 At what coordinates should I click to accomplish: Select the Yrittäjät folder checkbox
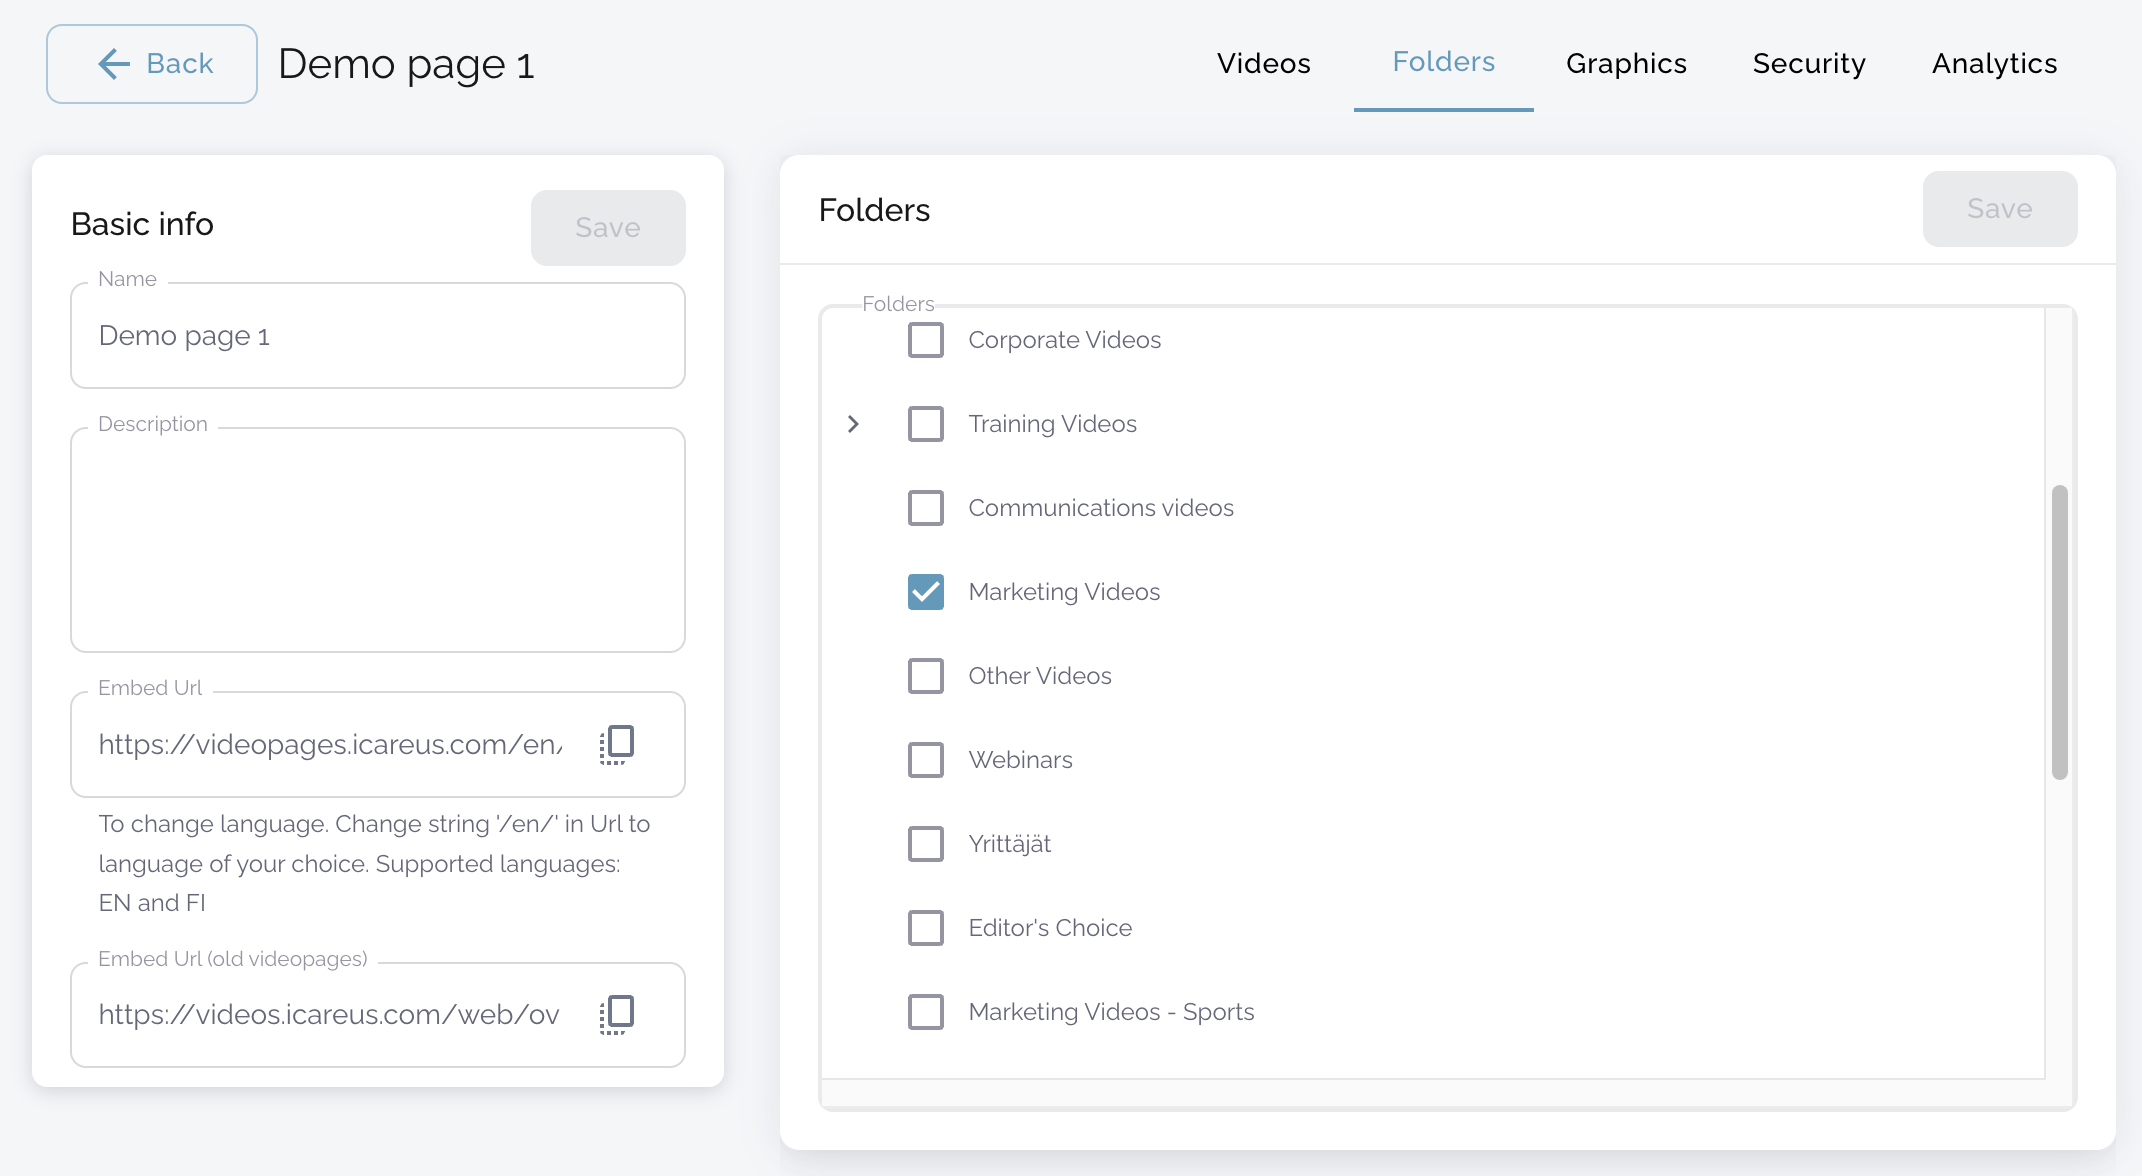pos(926,844)
